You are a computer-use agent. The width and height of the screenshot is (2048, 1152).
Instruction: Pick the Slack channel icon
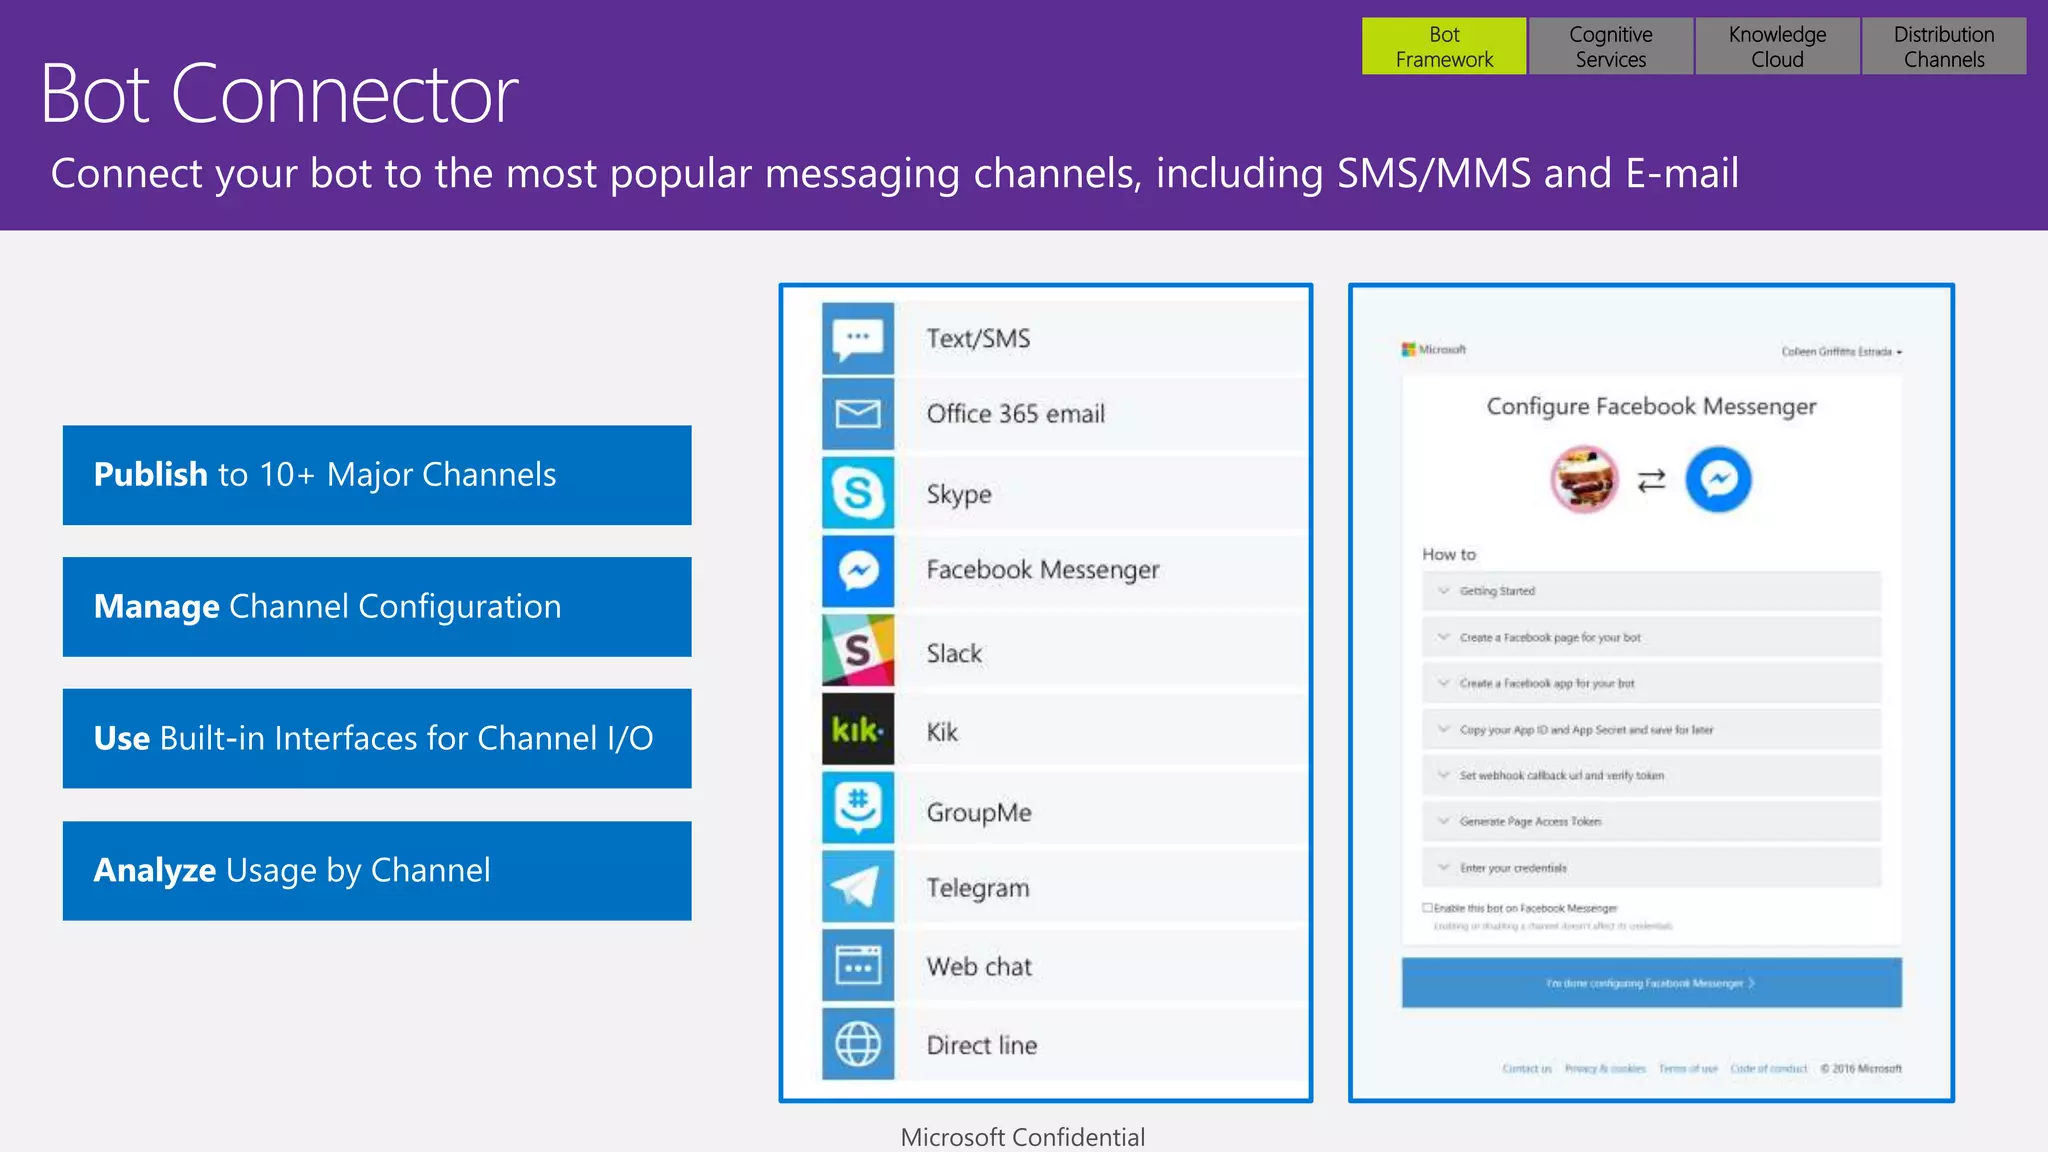pyautogui.click(x=858, y=650)
